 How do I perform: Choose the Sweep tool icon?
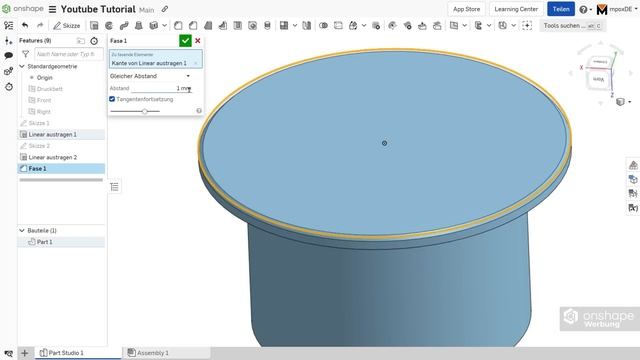click(124, 26)
